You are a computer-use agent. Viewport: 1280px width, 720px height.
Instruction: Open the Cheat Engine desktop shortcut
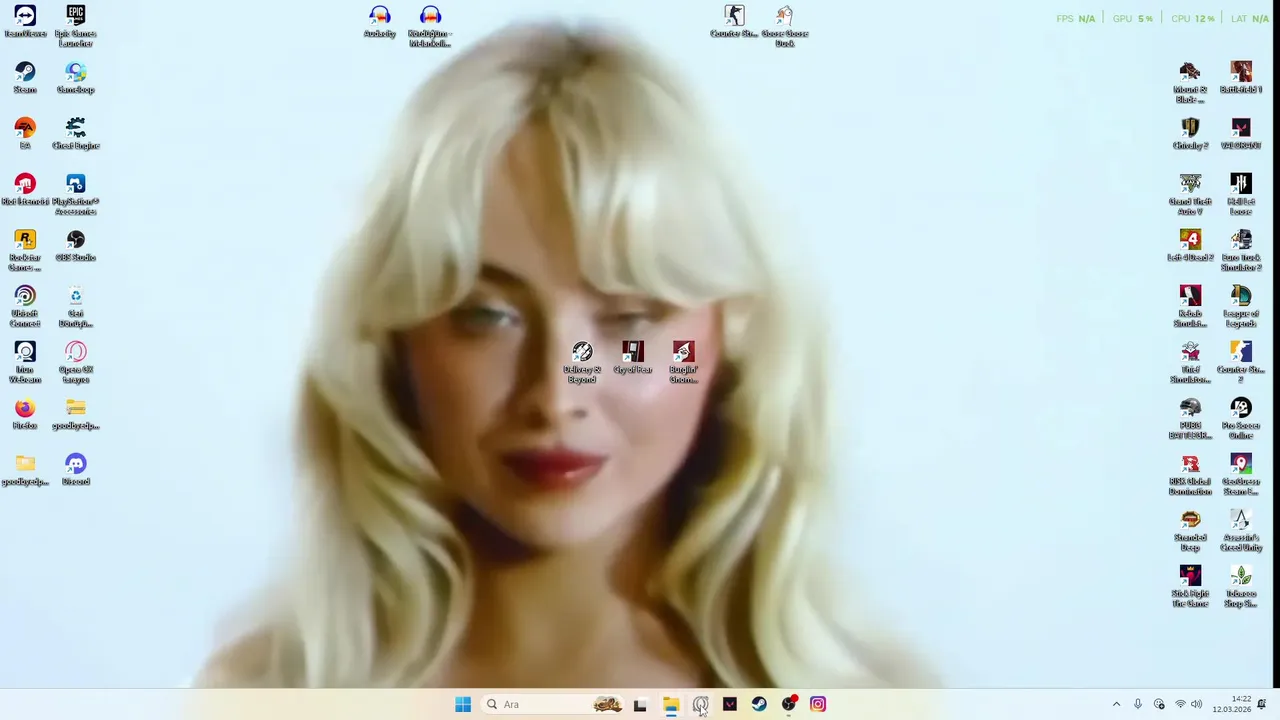tap(76, 134)
